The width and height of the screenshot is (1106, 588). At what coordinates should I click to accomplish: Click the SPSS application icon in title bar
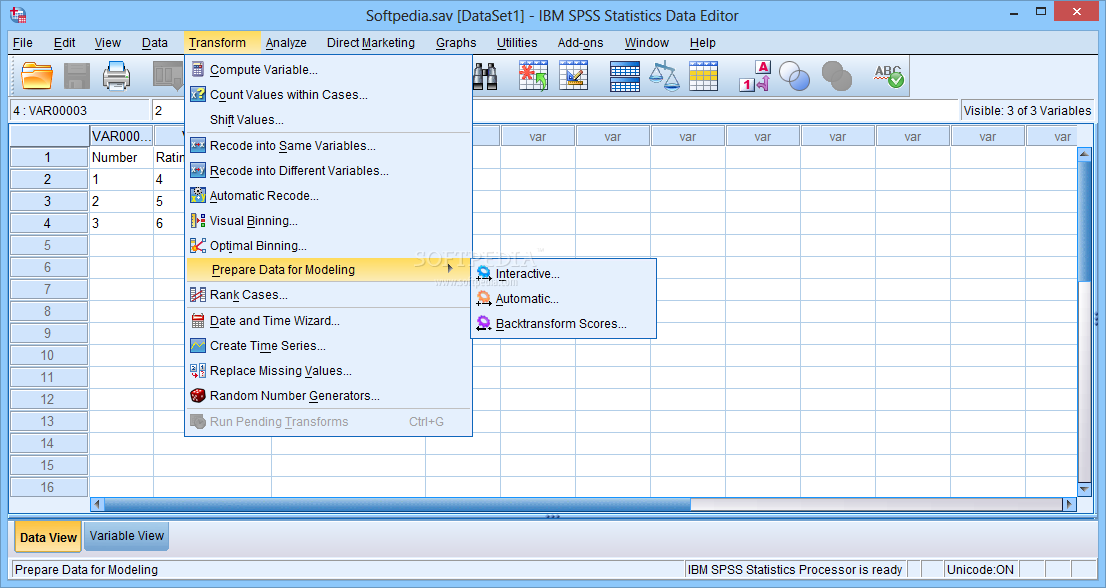coord(19,14)
